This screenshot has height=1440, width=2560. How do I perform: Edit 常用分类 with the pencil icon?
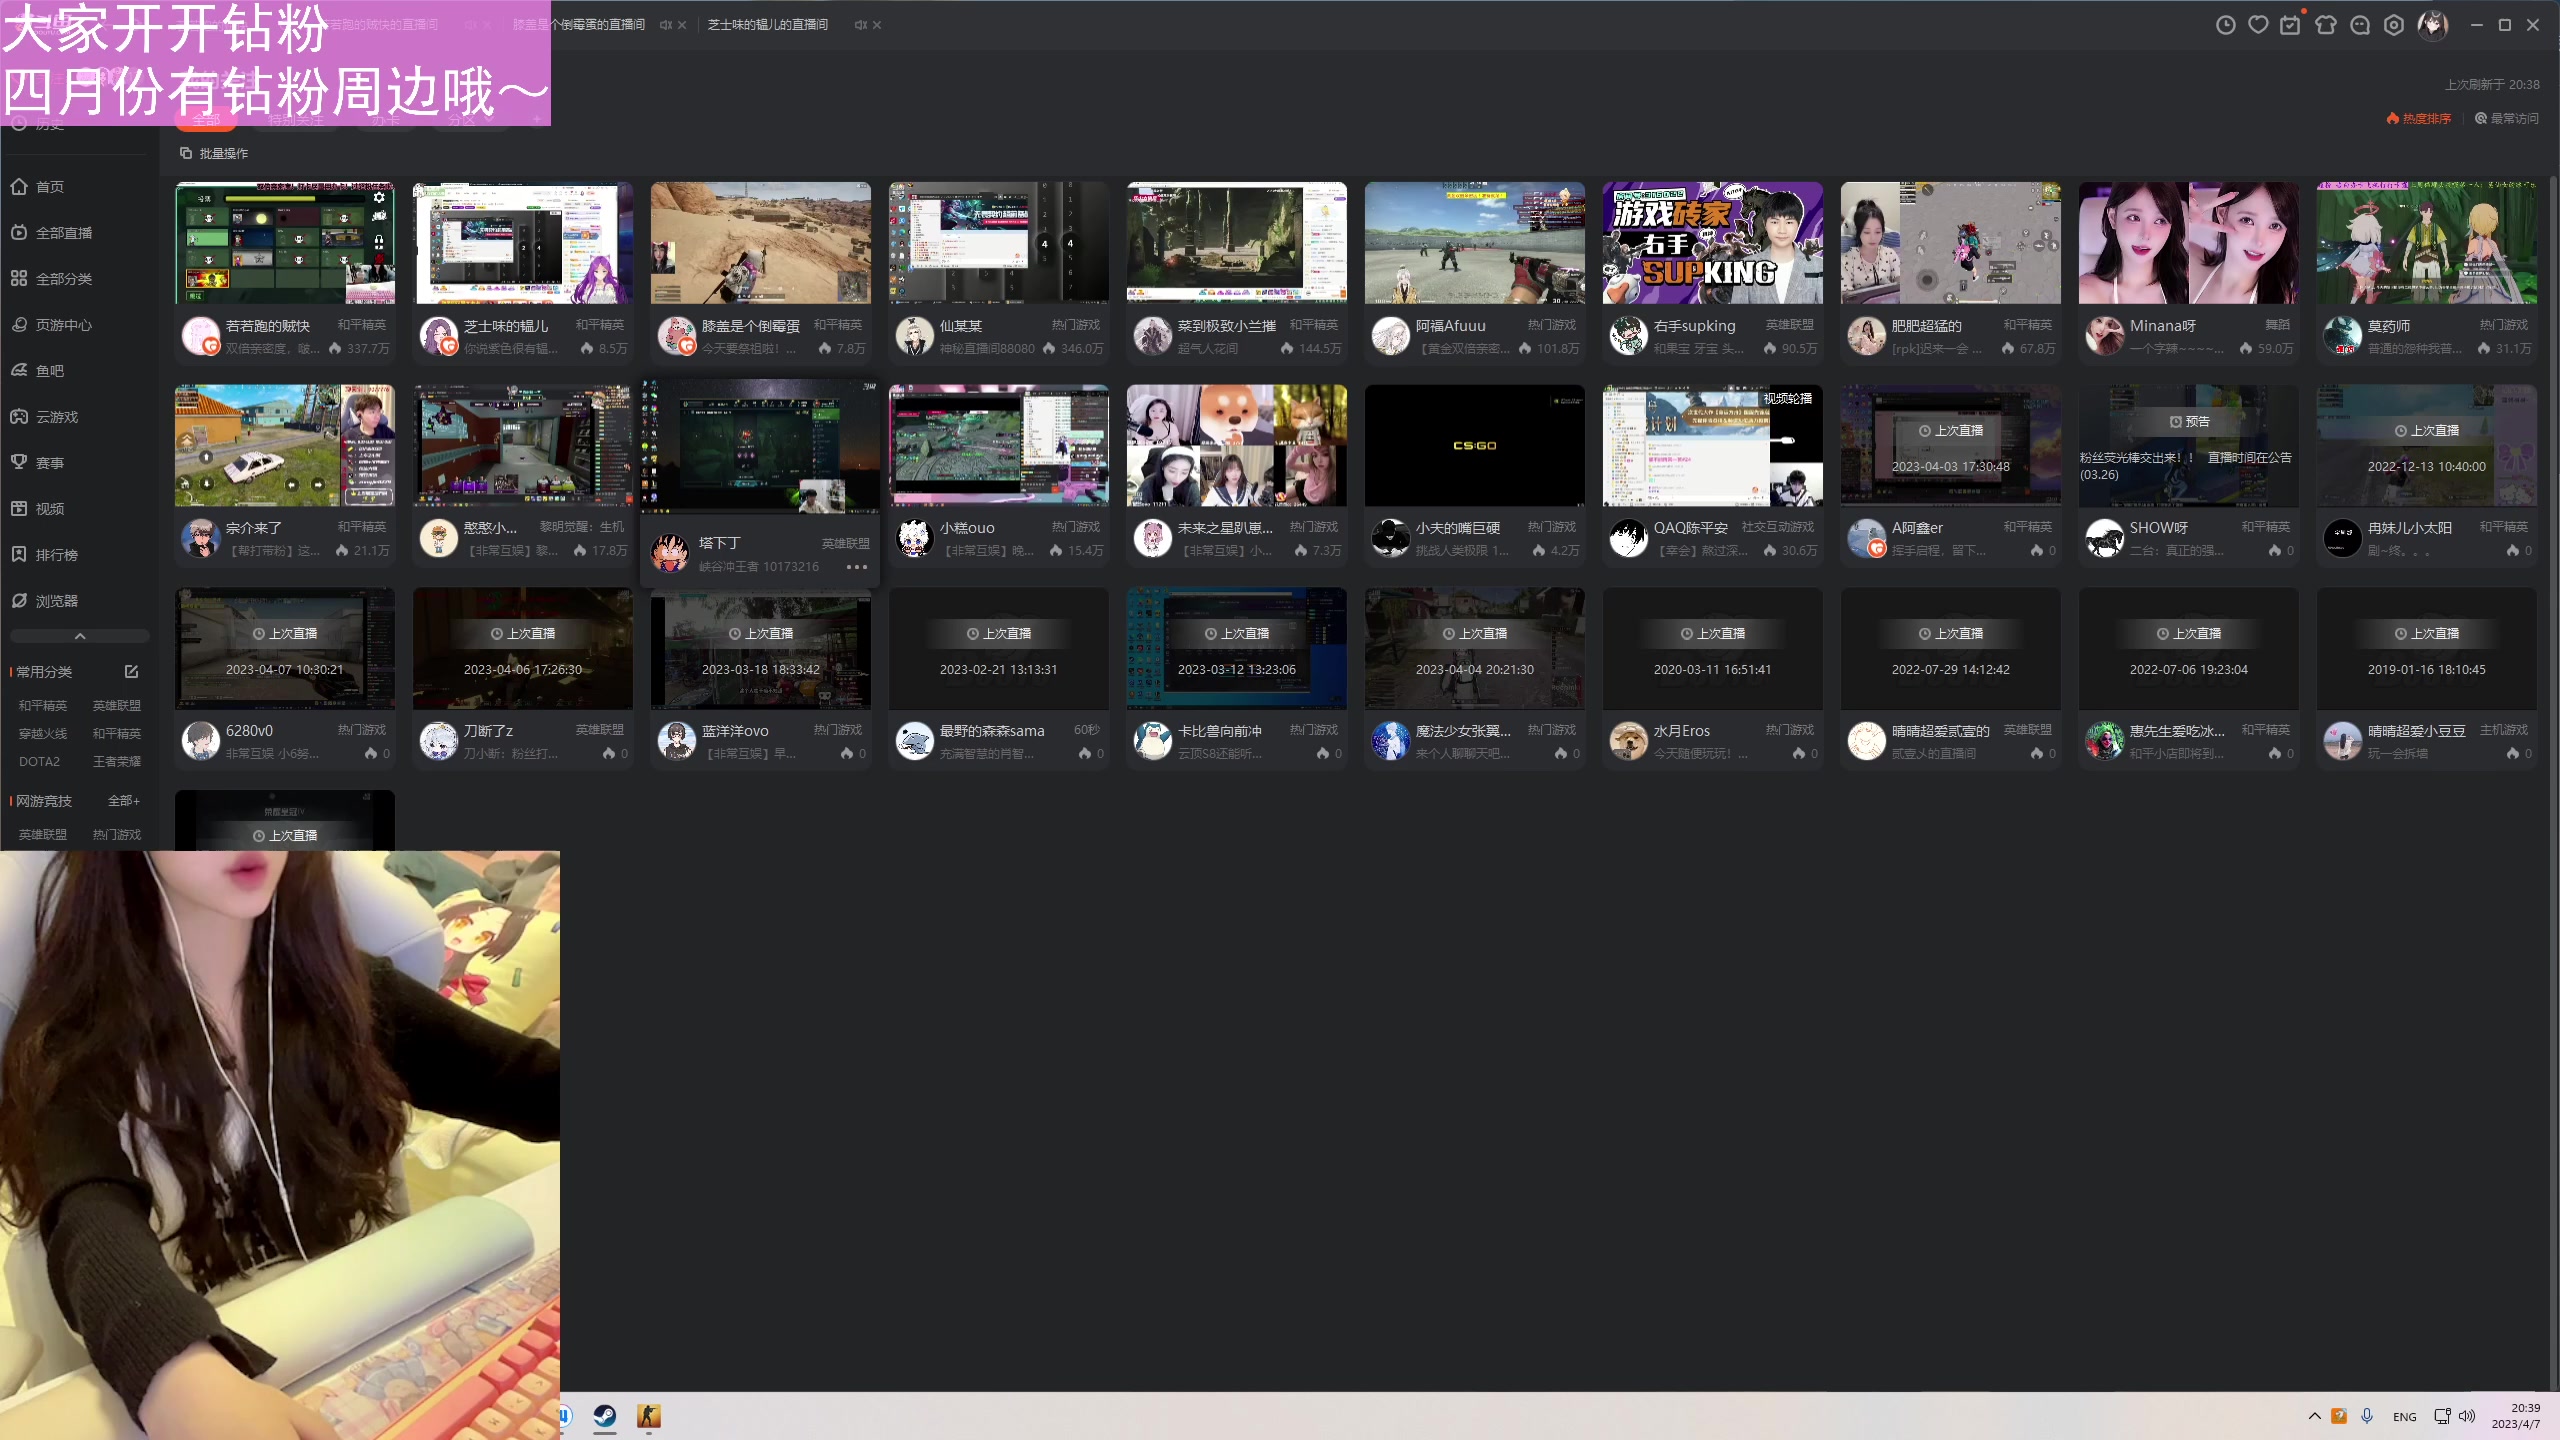[131, 672]
